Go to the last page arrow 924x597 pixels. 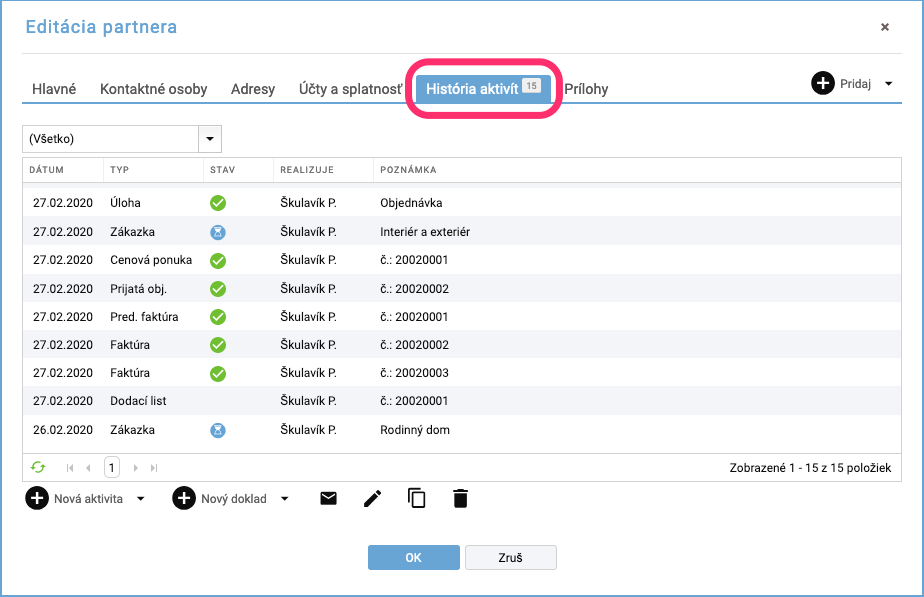pyautogui.click(x=154, y=468)
